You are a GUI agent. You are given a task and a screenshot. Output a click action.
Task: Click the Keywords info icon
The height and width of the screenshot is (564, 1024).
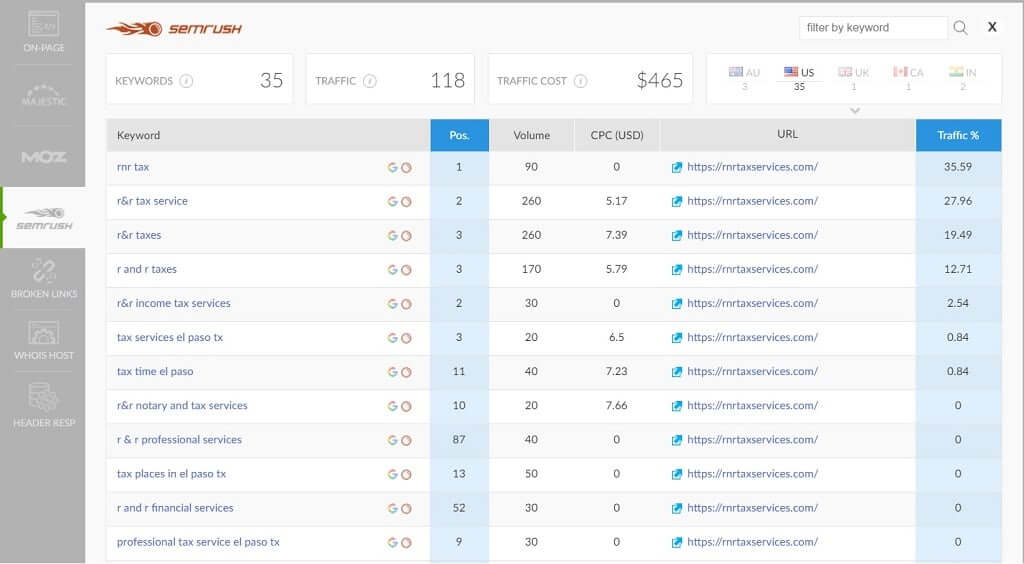tap(186, 81)
